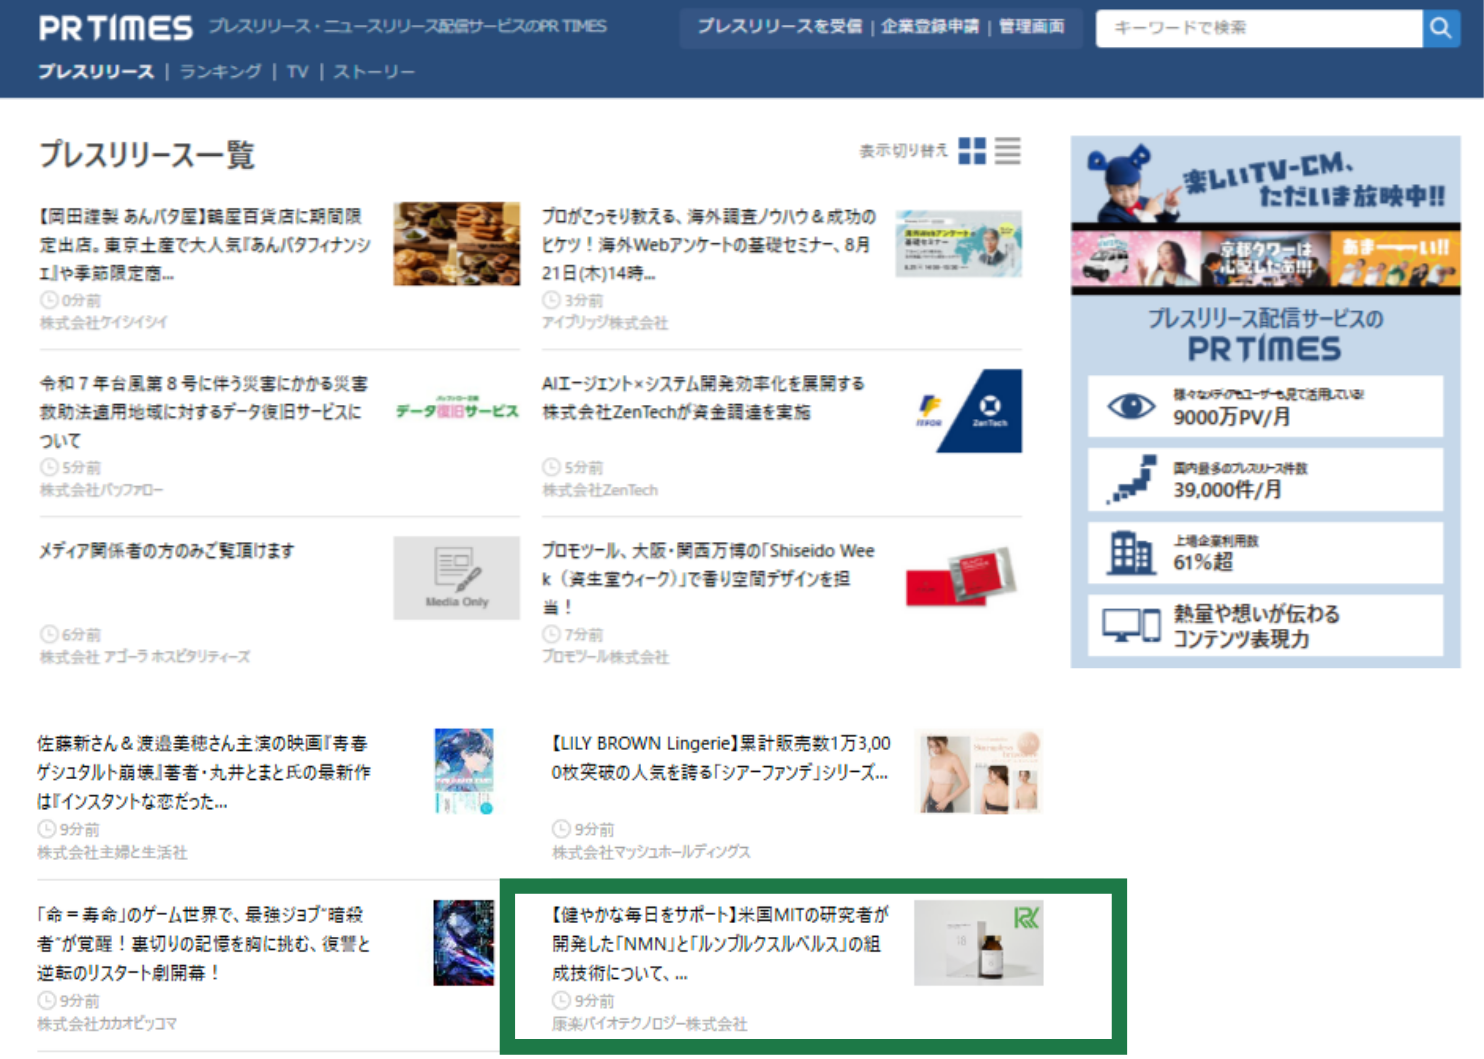This screenshot has height=1059, width=1484.
Task: Click clock icon beside 7分前 timestamp
Action: (x=551, y=634)
